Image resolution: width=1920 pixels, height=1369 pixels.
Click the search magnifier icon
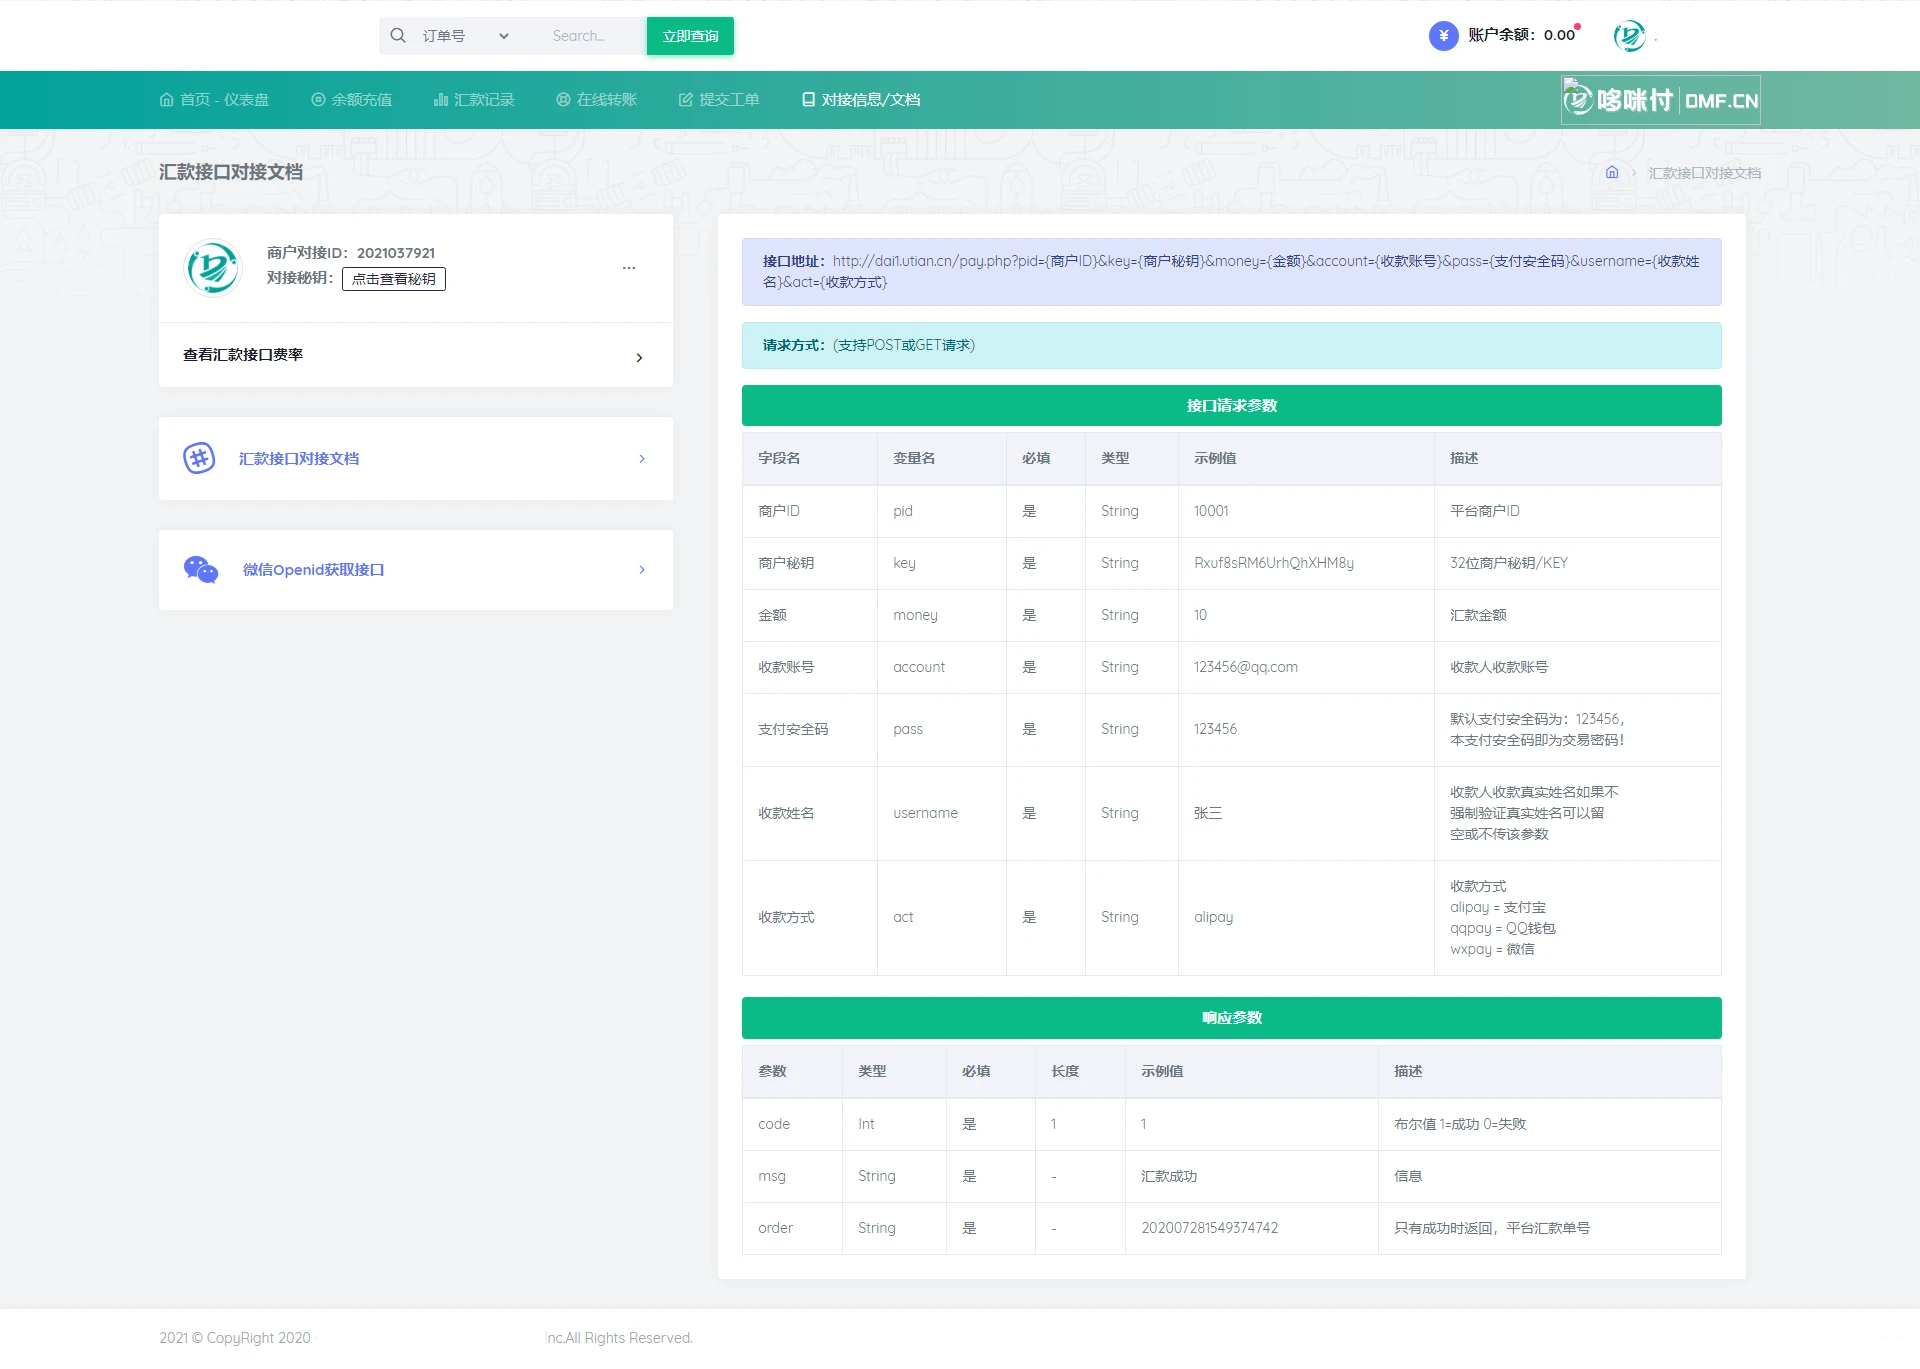398,36
